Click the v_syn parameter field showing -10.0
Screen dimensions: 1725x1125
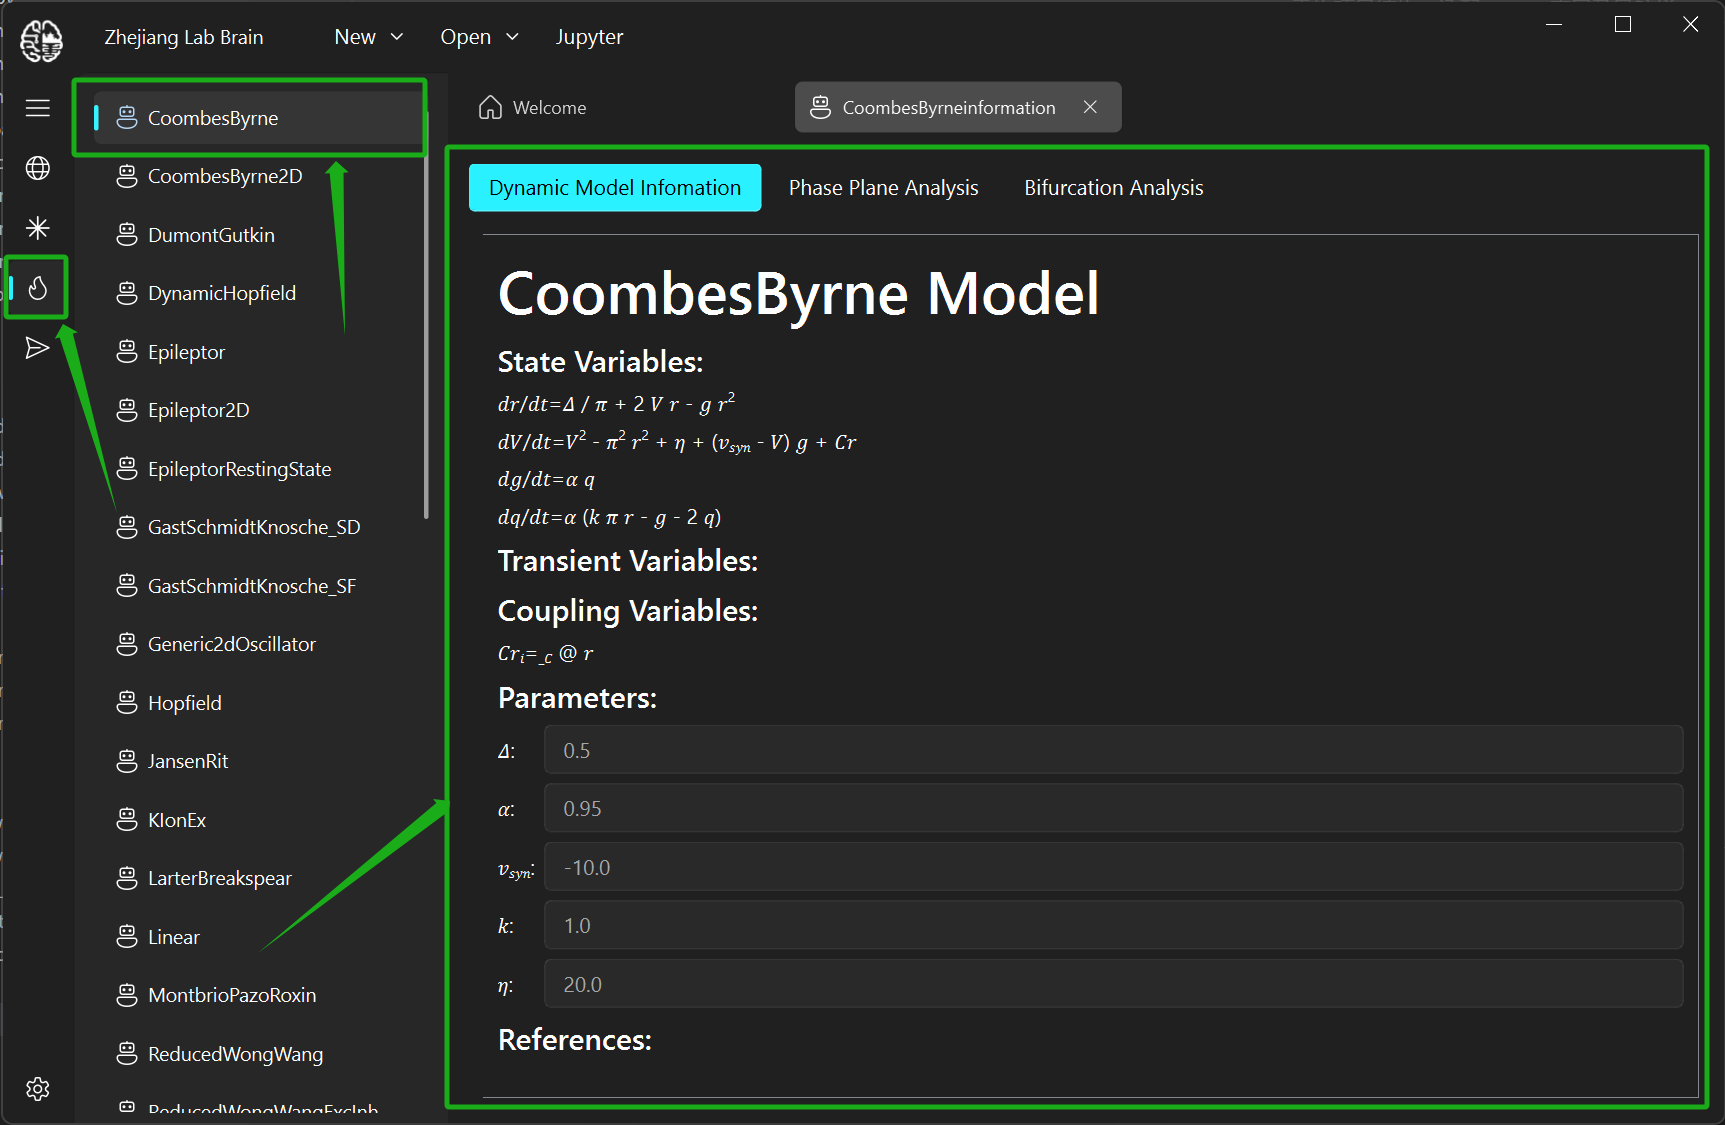[x=1113, y=867]
